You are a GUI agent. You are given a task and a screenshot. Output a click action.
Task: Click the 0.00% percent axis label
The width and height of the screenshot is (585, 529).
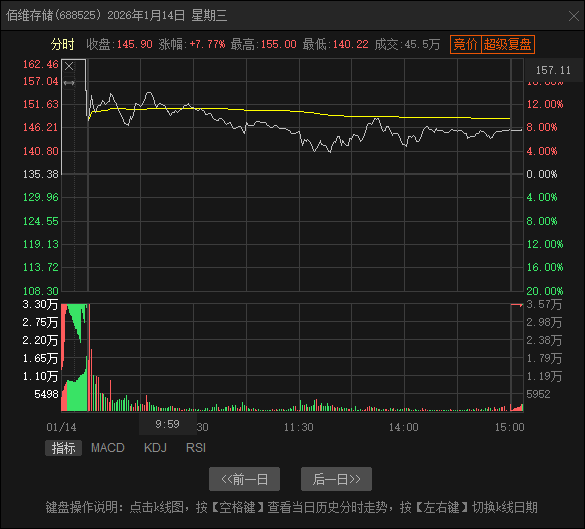point(542,174)
